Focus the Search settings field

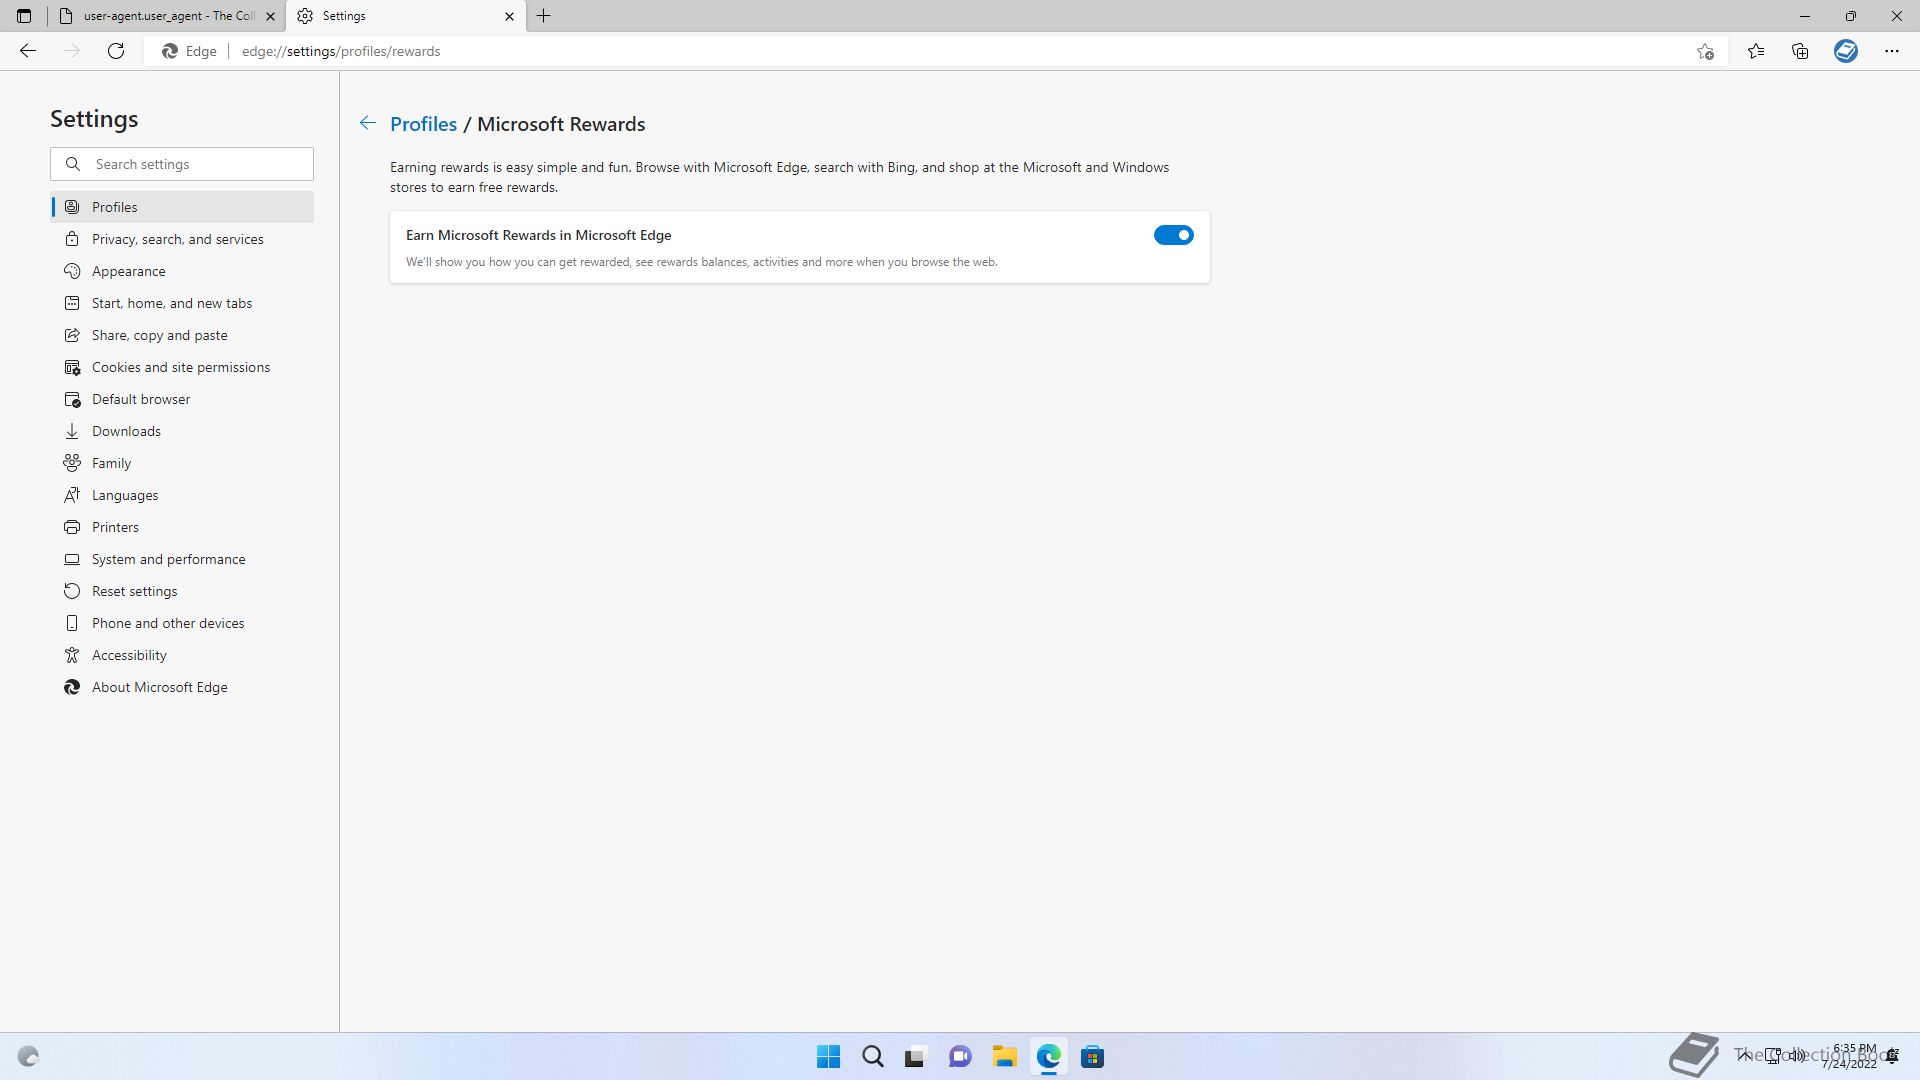182,164
